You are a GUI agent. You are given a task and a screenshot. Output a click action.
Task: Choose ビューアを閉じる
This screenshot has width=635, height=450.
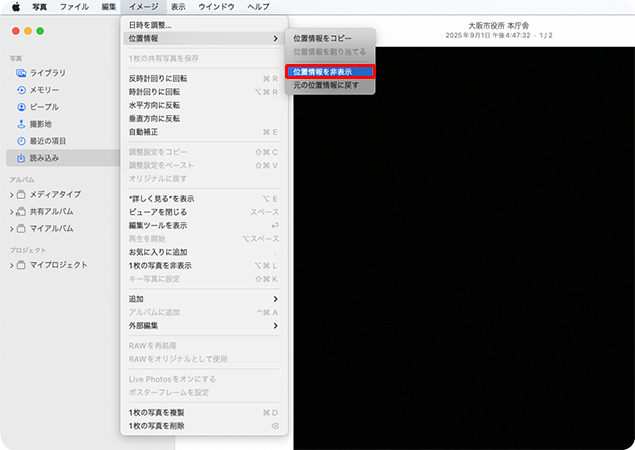point(204,212)
